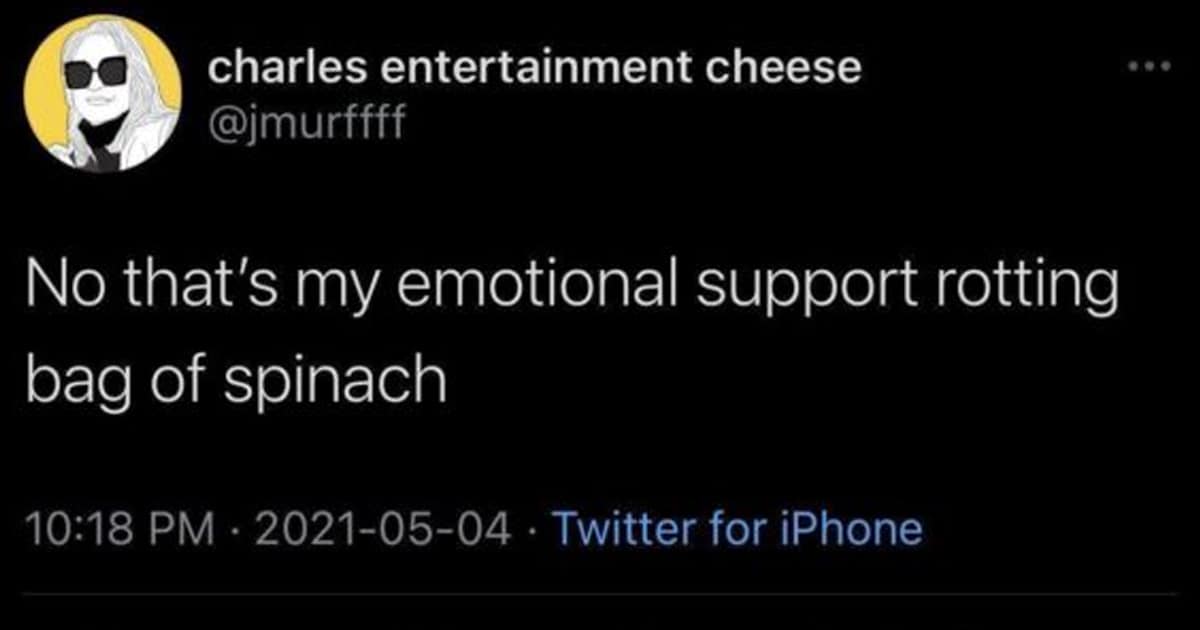Open the Twitter for iPhone source link
The width and height of the screenshot is (1200, 630).
coord(736,528)
